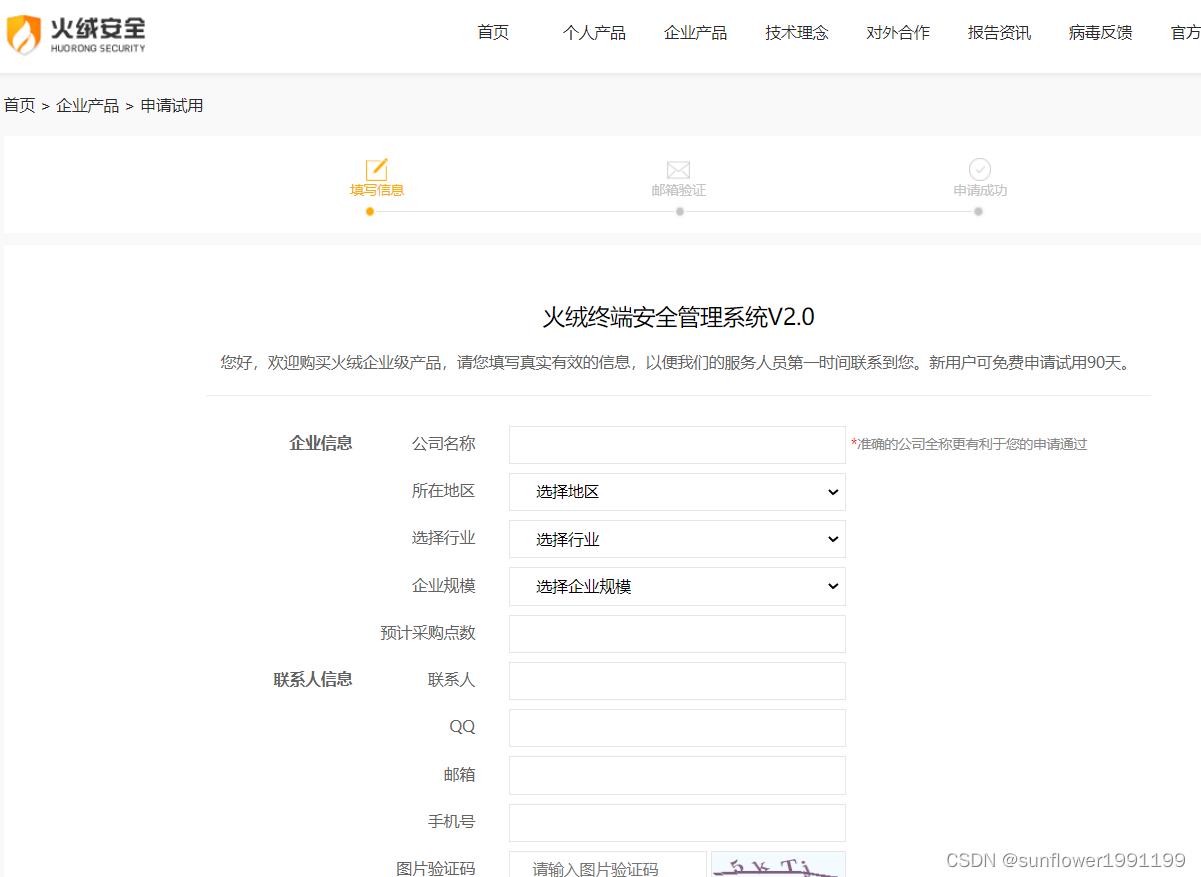Open the 首页 navigation menu item

493,33
